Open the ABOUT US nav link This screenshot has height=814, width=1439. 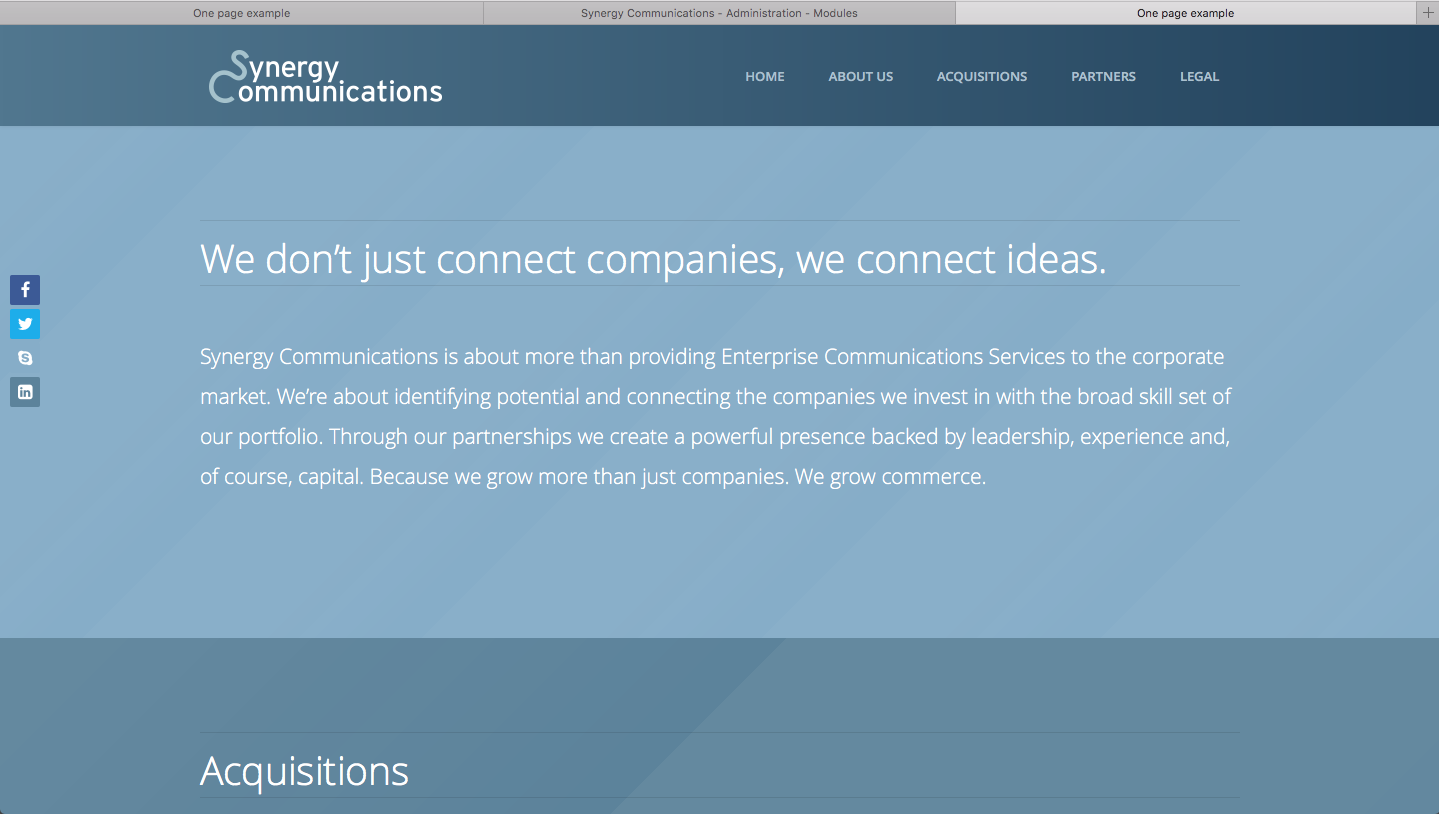861,76
